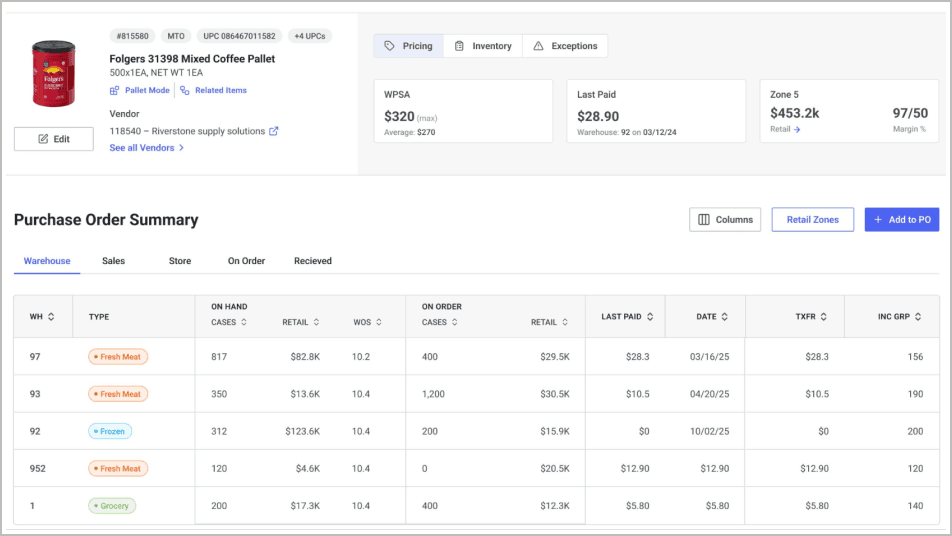
Task: Click INC GRP value 190
Action: pos(915,394)
